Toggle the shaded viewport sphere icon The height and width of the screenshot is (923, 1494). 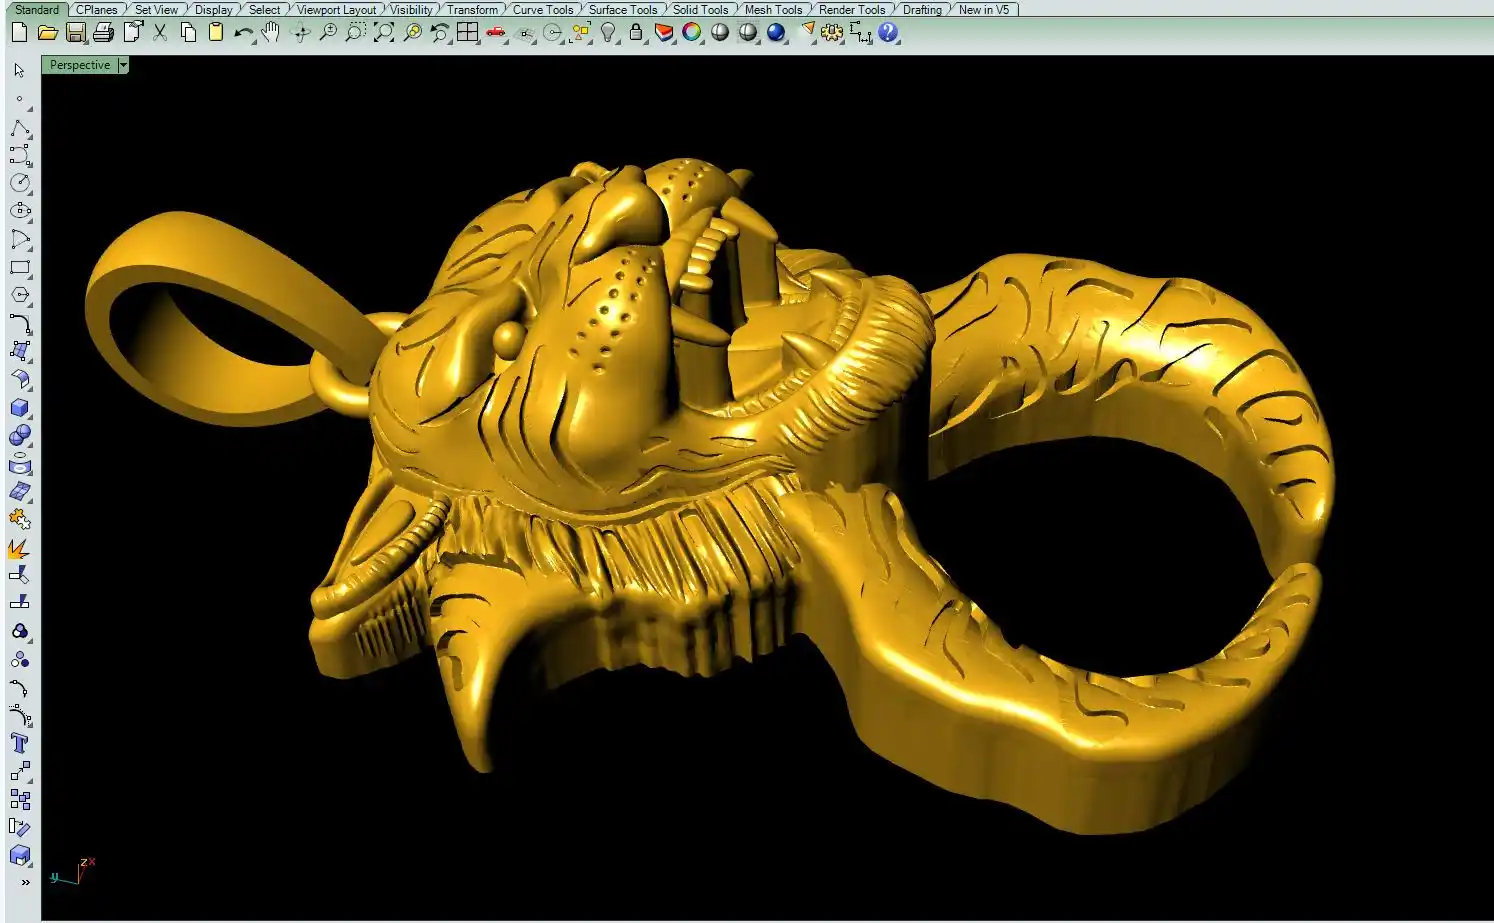coord(719,33)
